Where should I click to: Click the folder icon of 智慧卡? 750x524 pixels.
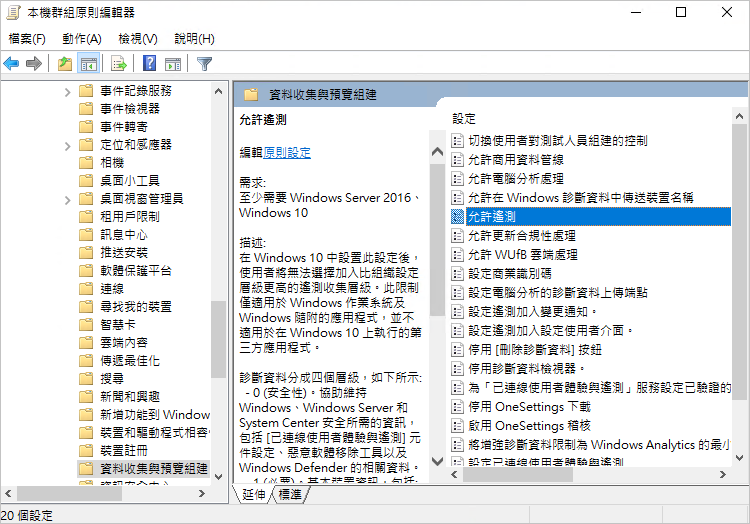(86, 325)
